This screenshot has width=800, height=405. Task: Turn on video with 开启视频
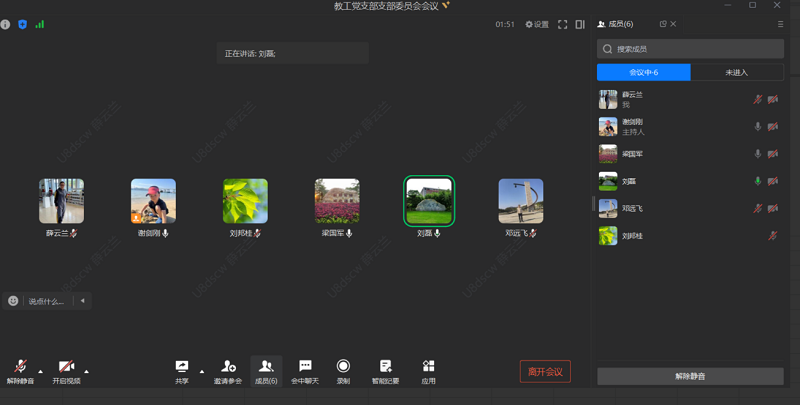66,372
